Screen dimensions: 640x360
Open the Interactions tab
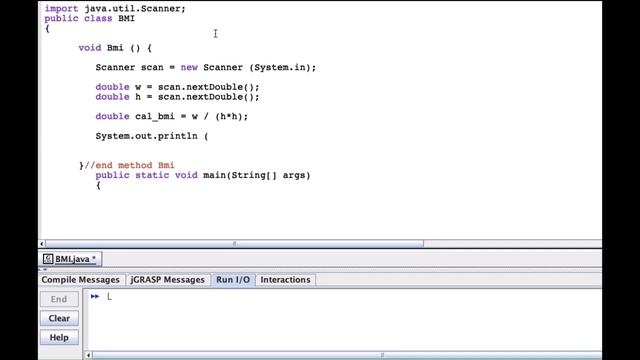coord(285,280)
